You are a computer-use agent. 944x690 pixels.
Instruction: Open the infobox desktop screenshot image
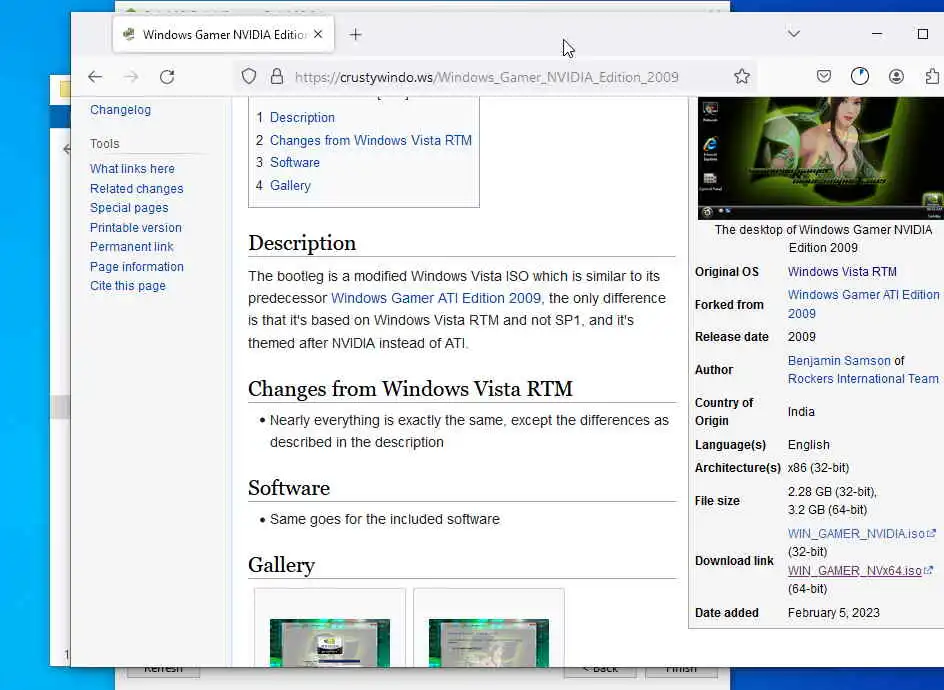pyautogui.click(x=821, y=158)
